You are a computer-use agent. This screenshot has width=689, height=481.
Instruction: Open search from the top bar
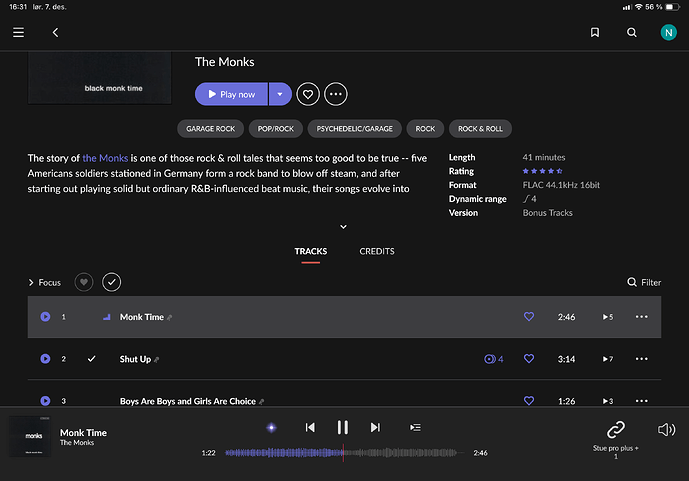click(x=631, y=33)
